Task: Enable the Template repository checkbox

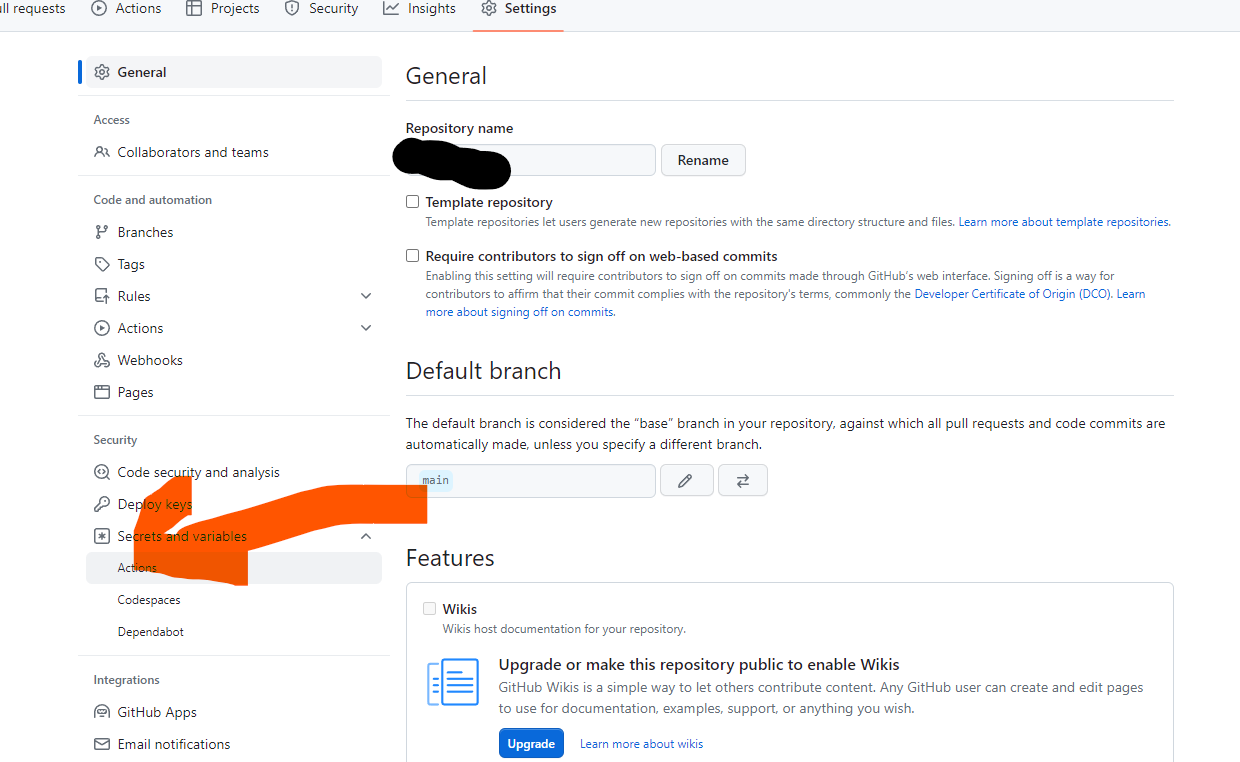Action: tap(412, 202)
